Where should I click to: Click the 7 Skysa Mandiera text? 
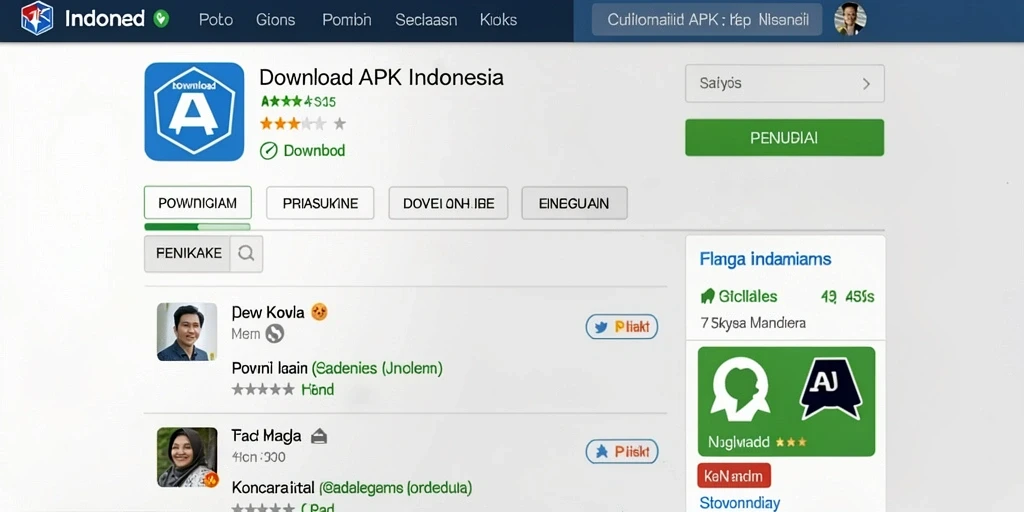(753, 323)
